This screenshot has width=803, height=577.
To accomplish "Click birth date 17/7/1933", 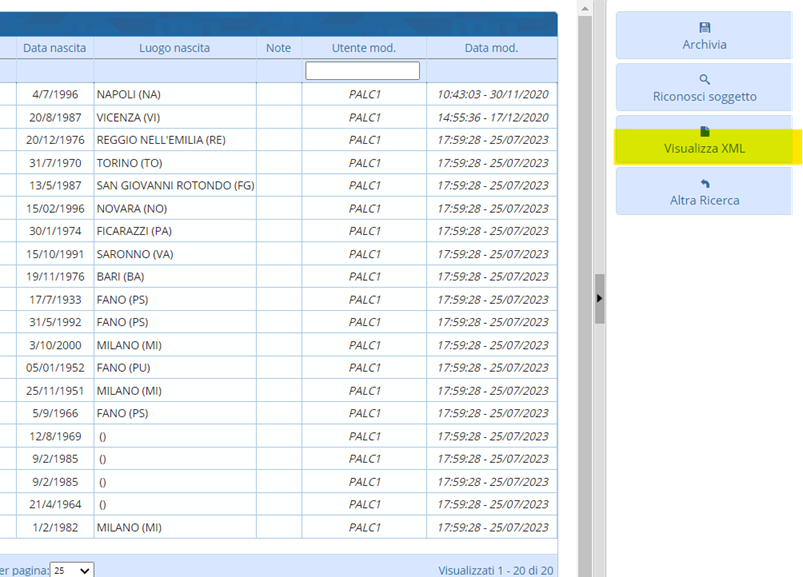I will (55, 300).
